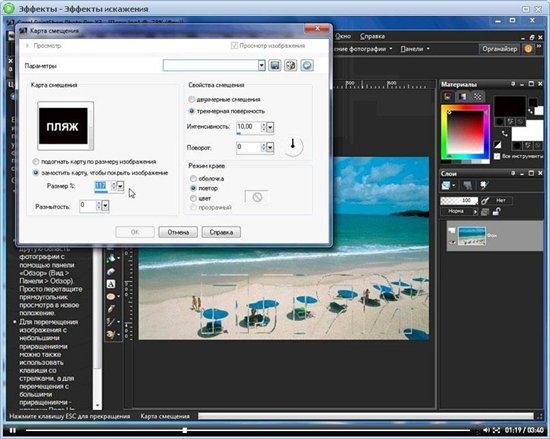Switch to the Органайзер tab
Image resolution: width=550 pixels, height=439 pixels.
coord(500,49)
